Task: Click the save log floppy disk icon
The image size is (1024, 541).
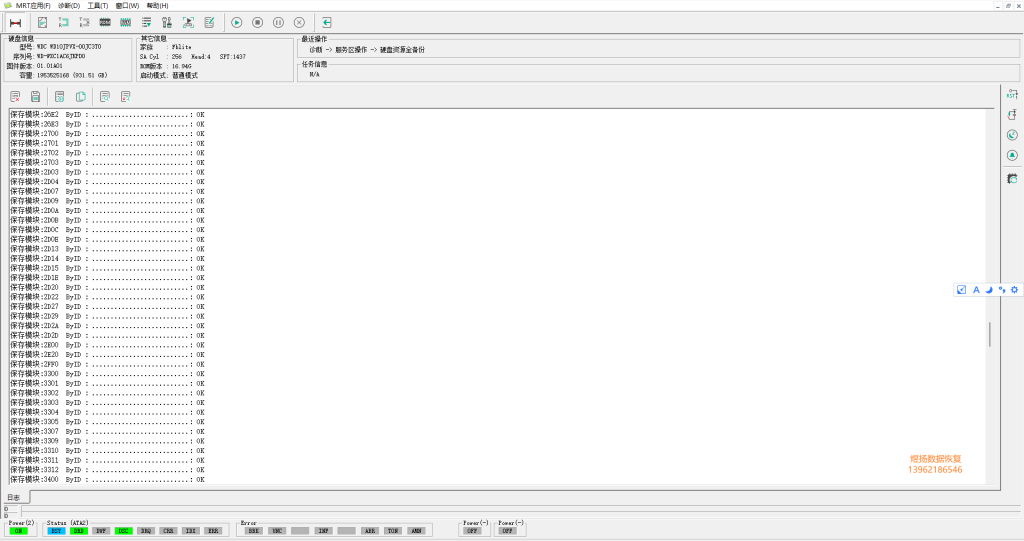Action: click(x=35, y=97)
